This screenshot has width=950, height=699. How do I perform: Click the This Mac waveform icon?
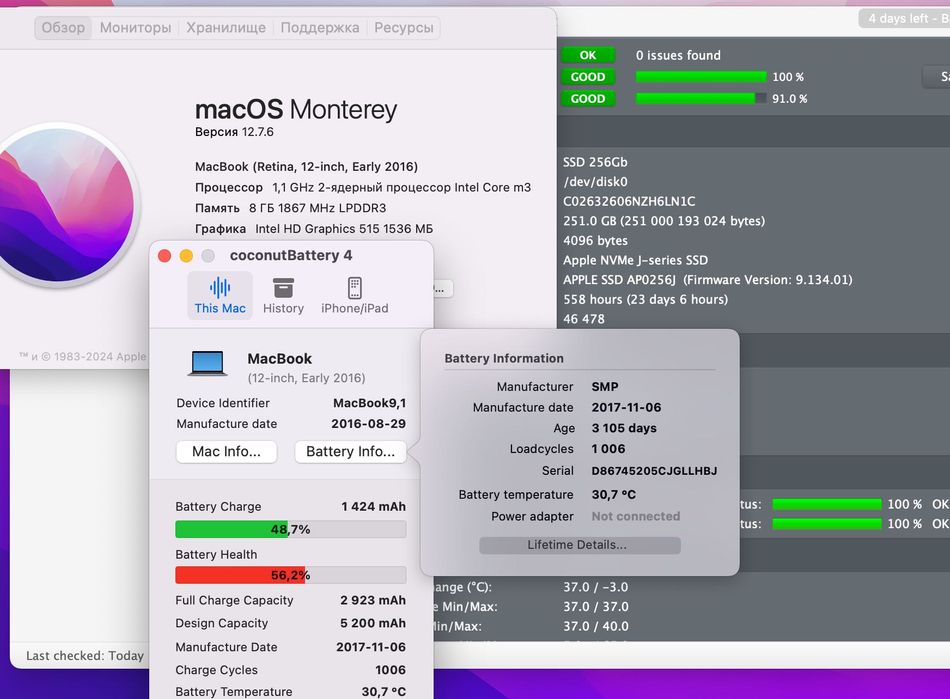coord(220,288)
